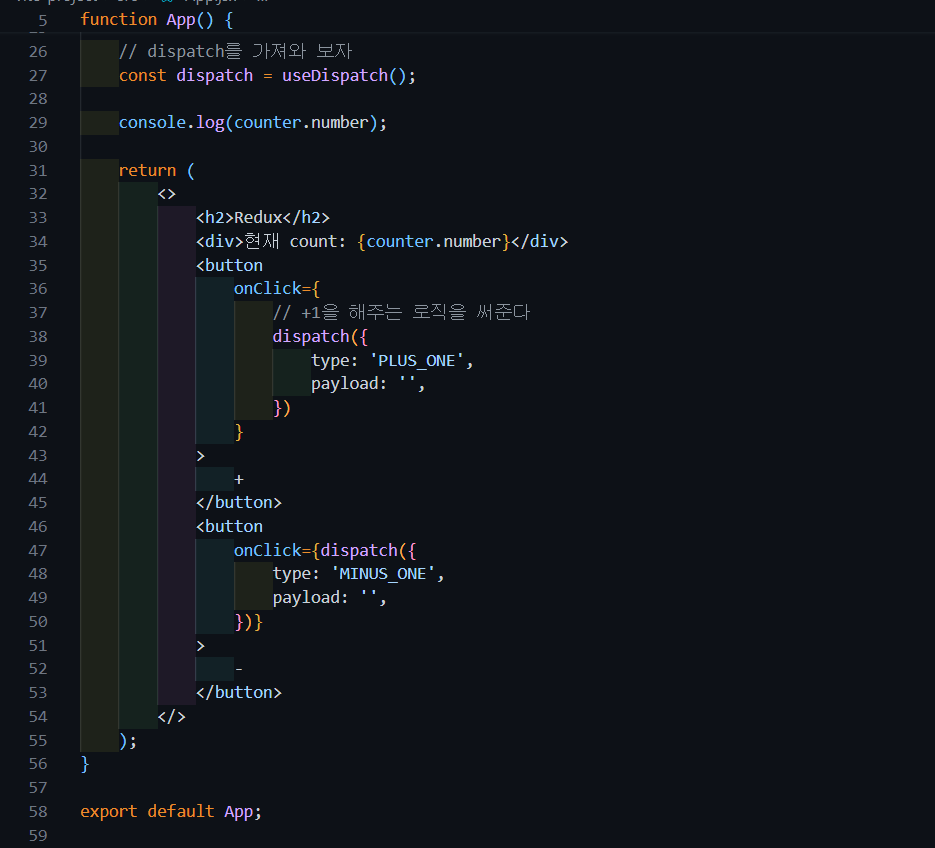Click the '</button>' closing tag on line 45
The height and width of the screenshot is (848, 935).
tap(239, 503)
